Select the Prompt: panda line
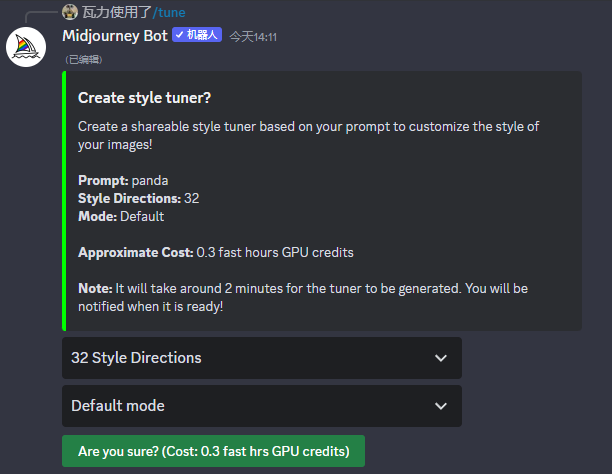Screen dimensions: 612x474 point(123,180)
